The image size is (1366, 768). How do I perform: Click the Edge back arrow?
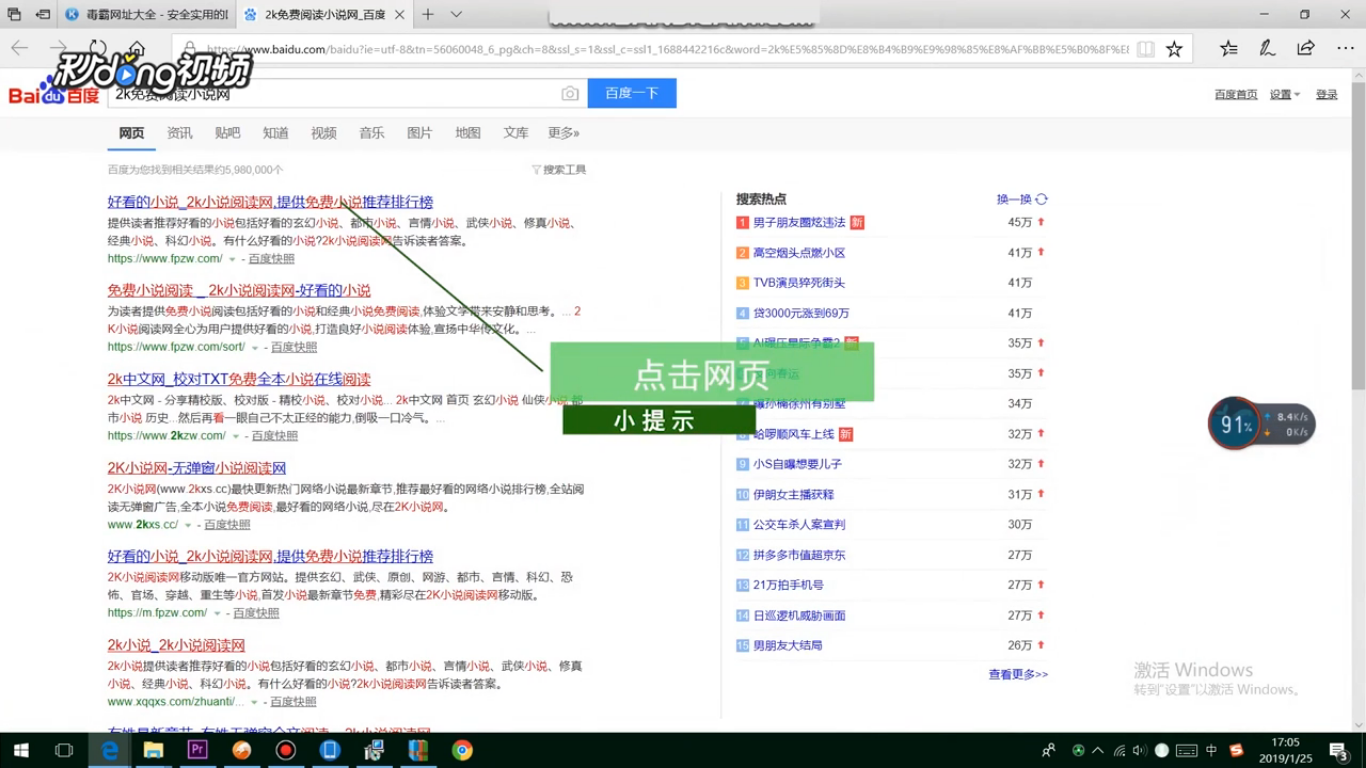click(20, 48)
